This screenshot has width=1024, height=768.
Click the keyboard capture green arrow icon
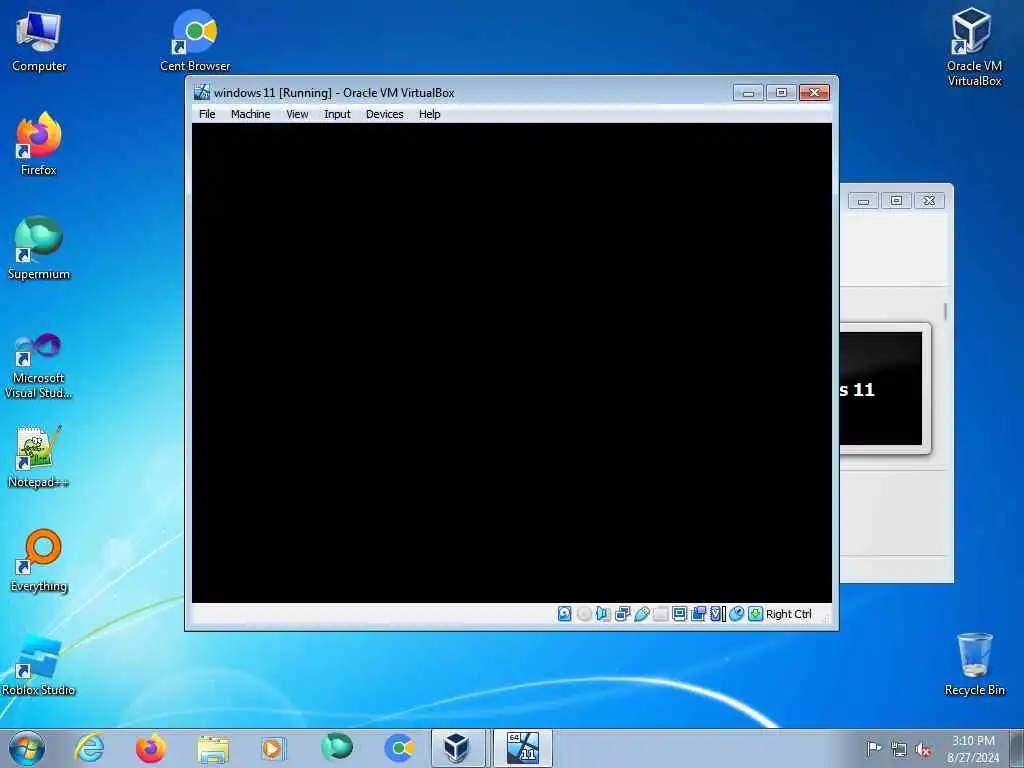coord(756,614)
